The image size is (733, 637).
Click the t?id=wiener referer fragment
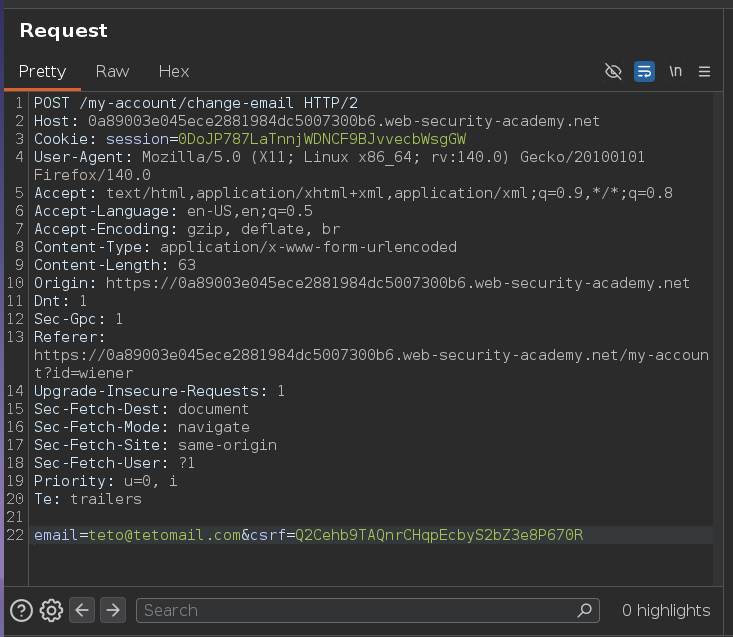[x=84, y=373]
